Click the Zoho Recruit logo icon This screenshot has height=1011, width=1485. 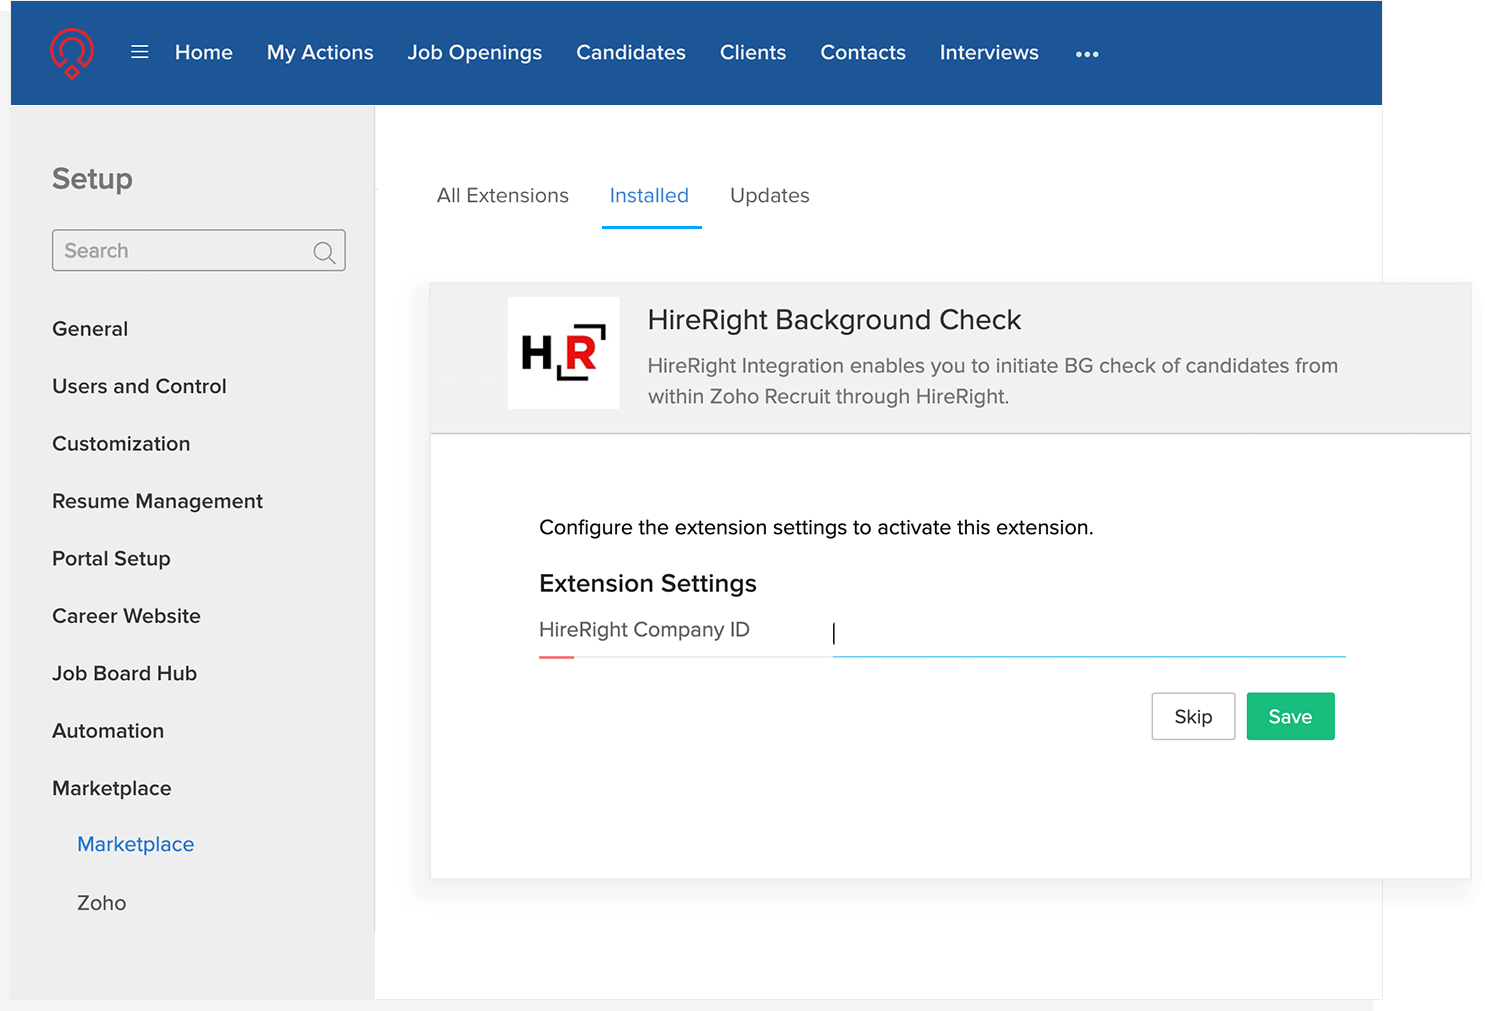pos(72,53)
